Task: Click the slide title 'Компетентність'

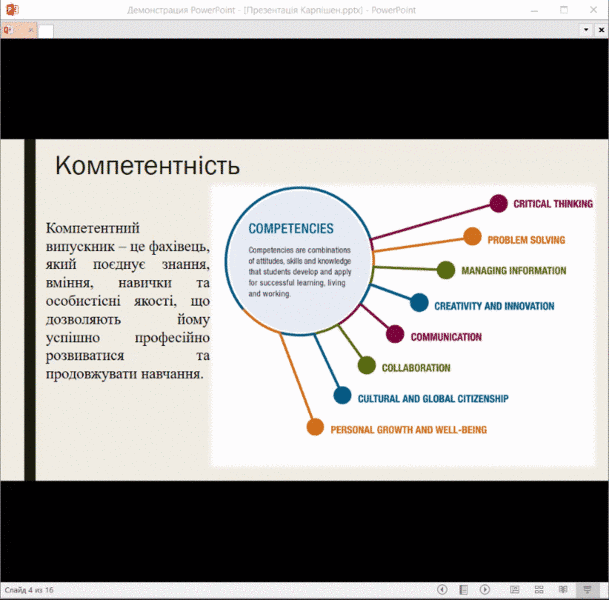Action: coord(147,165)
